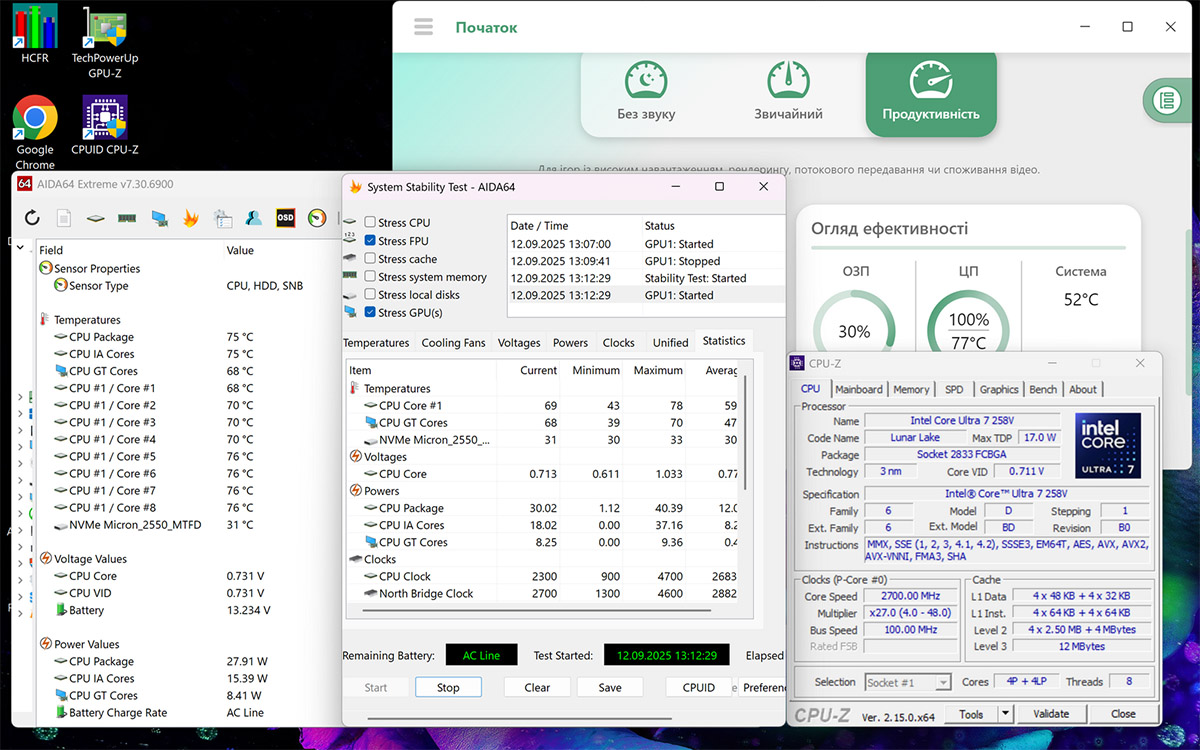Click the AIDA64 red 64 title bar icon
Image resolution: width=1200 pixels, height=750 pixels.
tap(25, 185)
